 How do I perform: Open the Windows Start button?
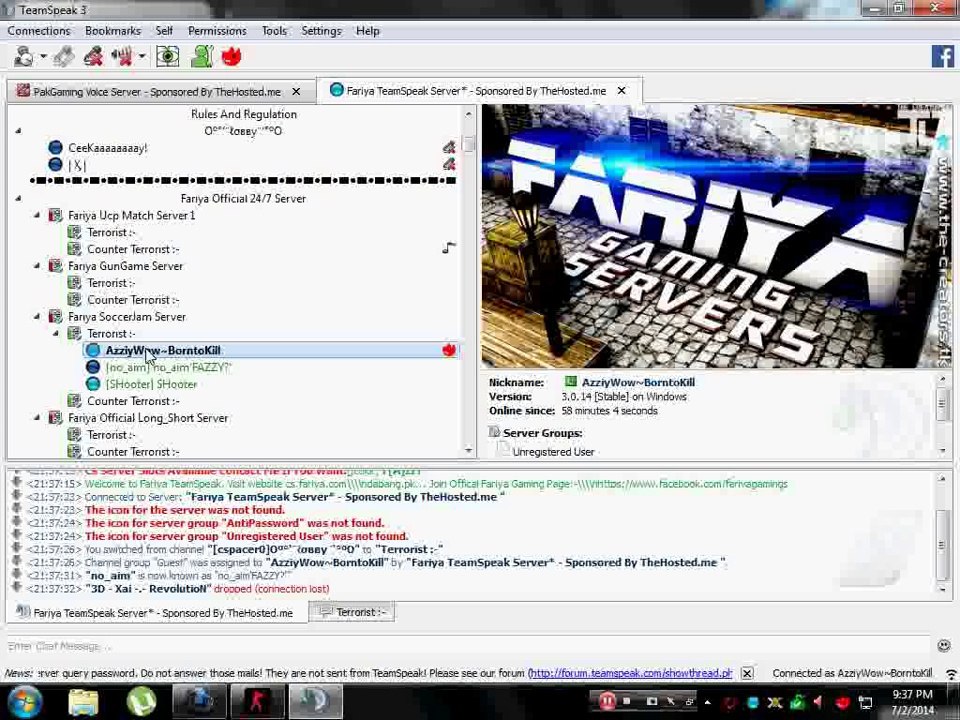tap(24, 702)
